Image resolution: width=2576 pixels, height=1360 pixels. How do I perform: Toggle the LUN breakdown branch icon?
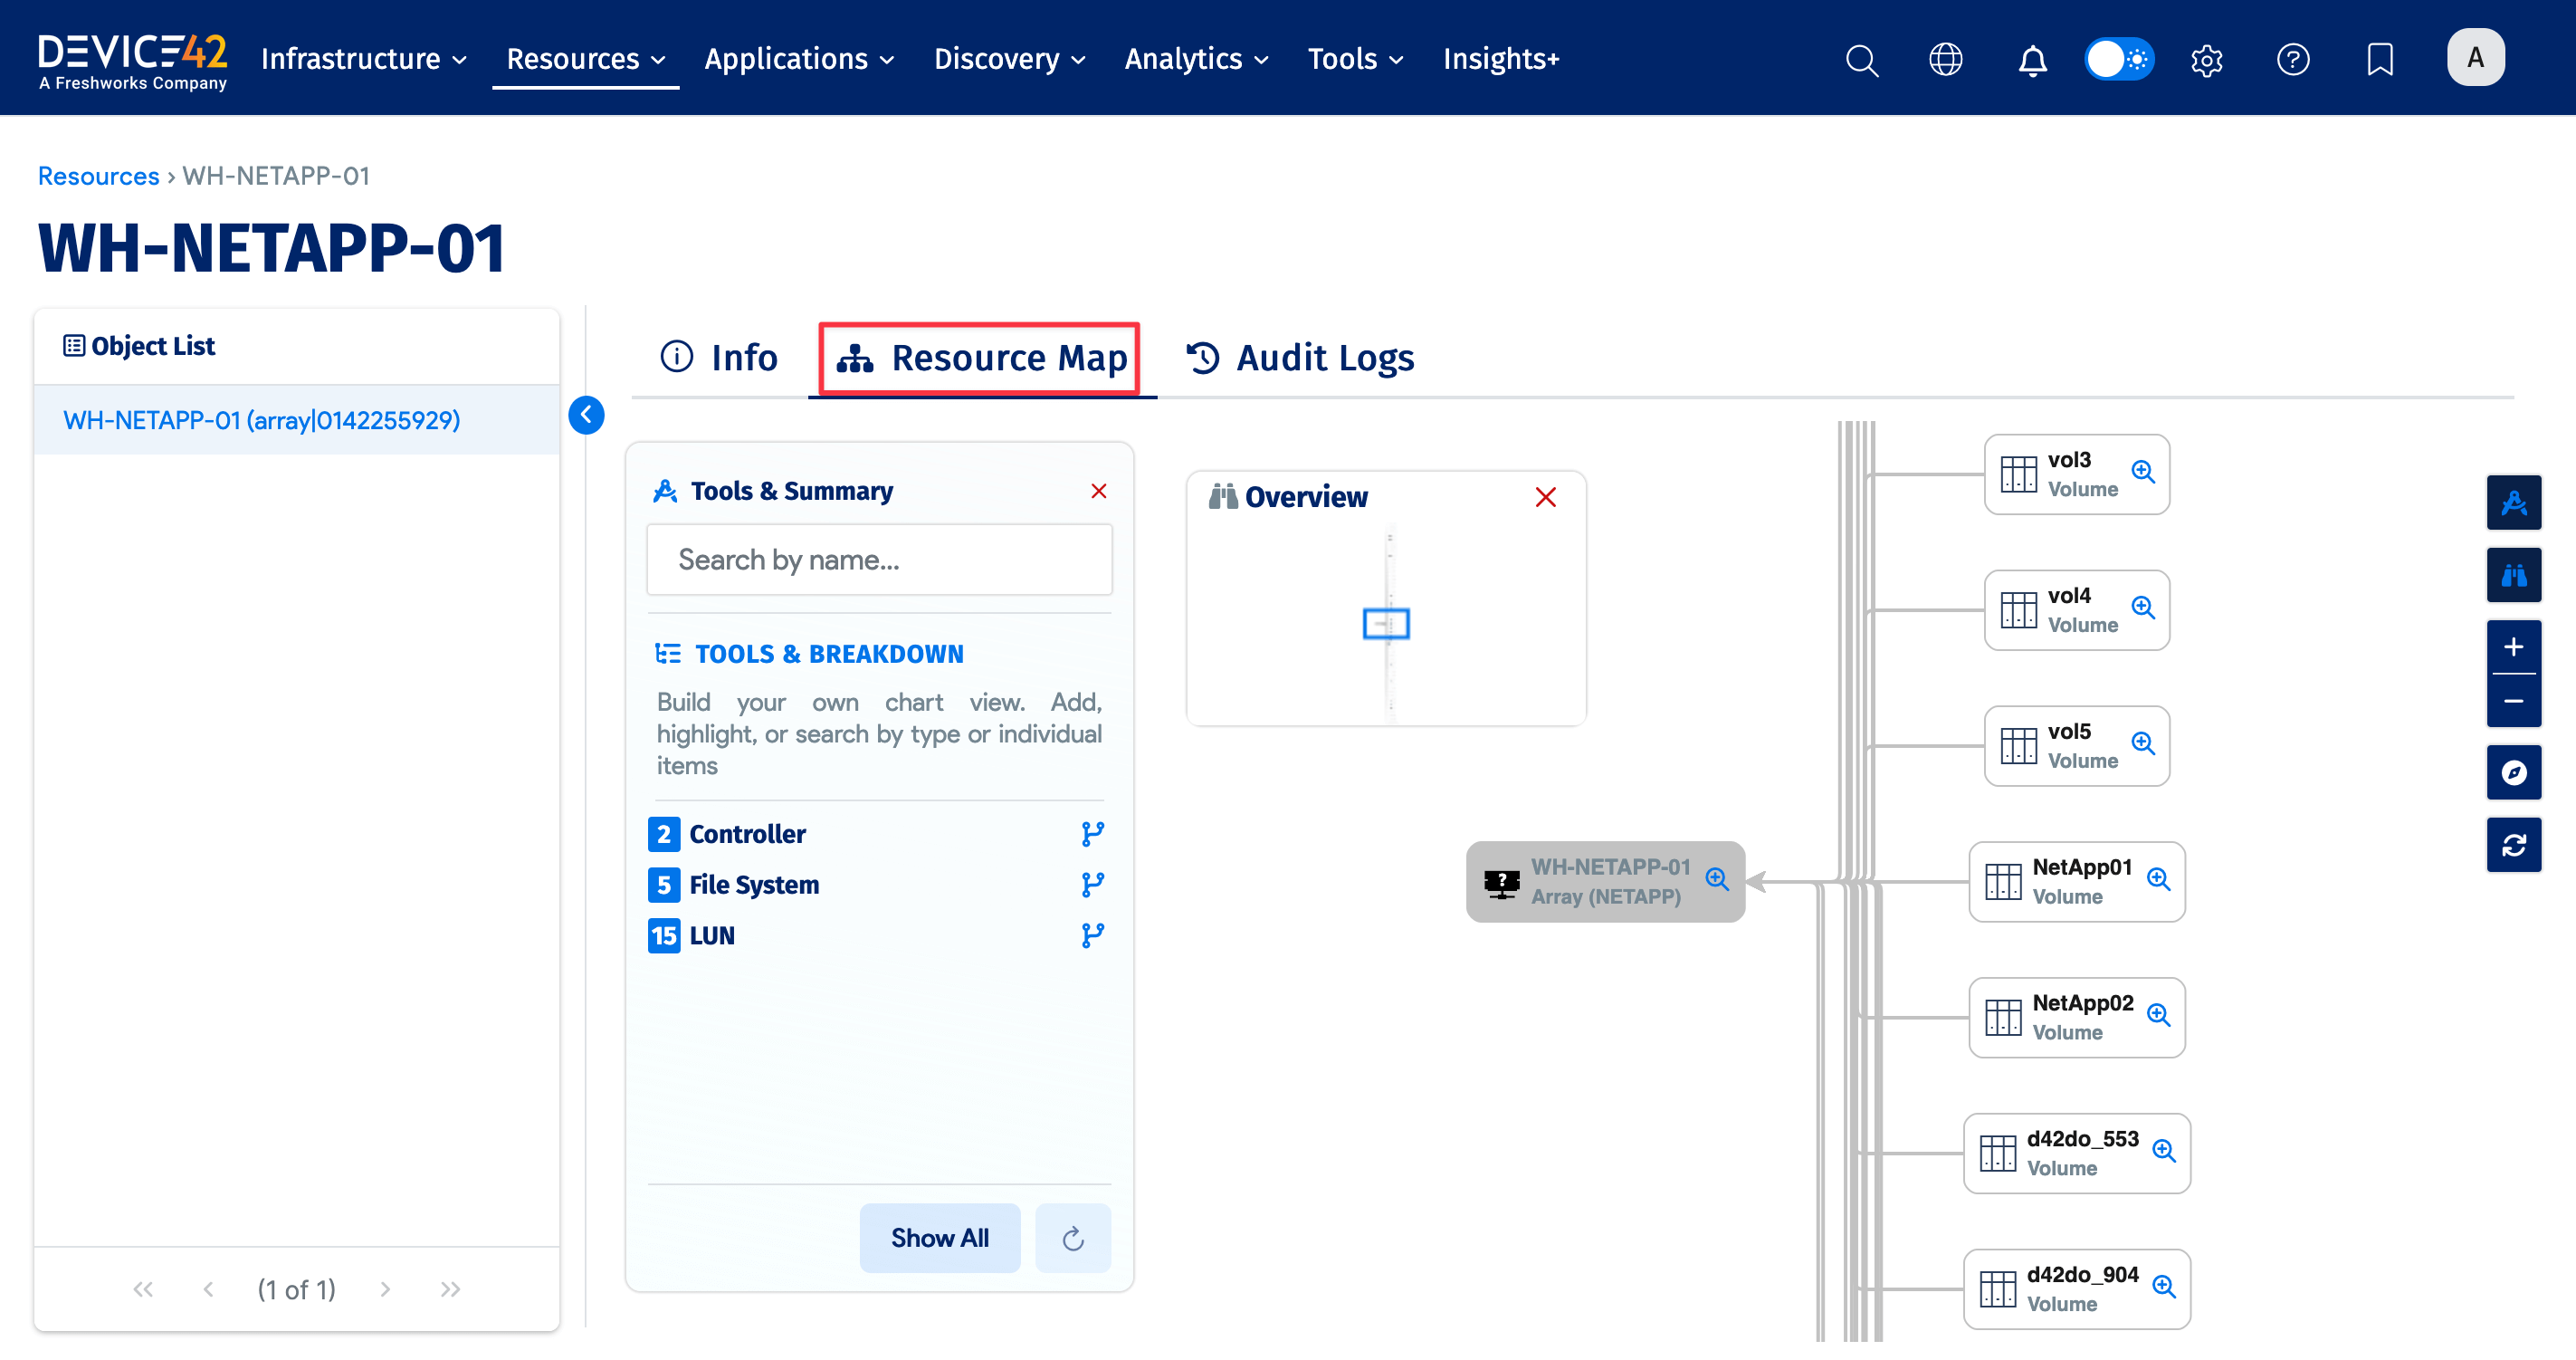tap(1092, 935)
